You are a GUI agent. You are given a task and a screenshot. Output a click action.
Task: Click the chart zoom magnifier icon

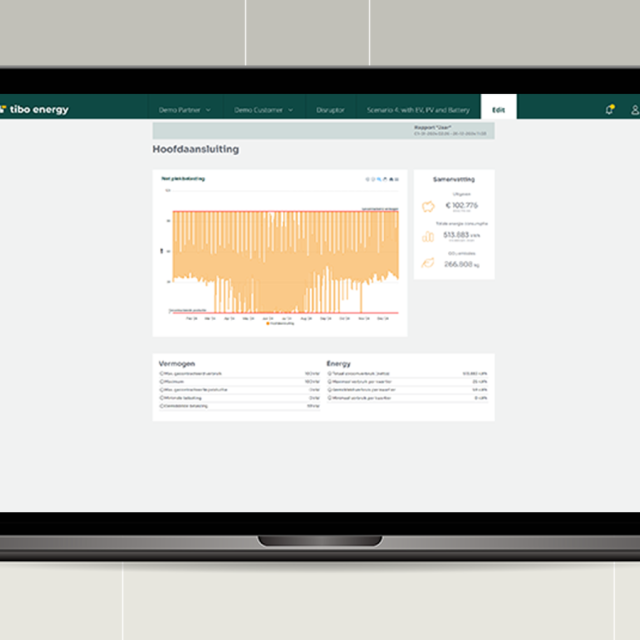(x=380, y=179)
